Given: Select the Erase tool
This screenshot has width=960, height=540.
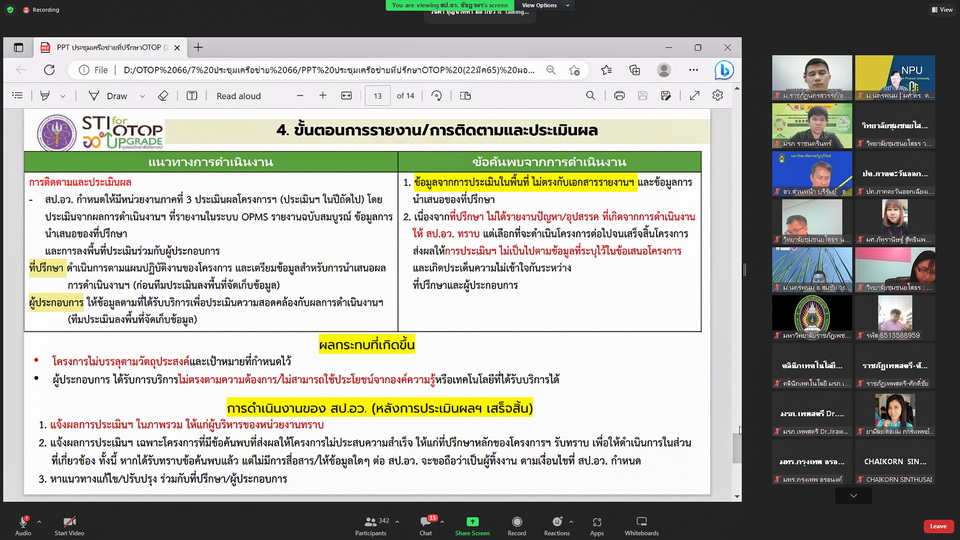Looking at the screenshot, I should click(x=163, y=96).
